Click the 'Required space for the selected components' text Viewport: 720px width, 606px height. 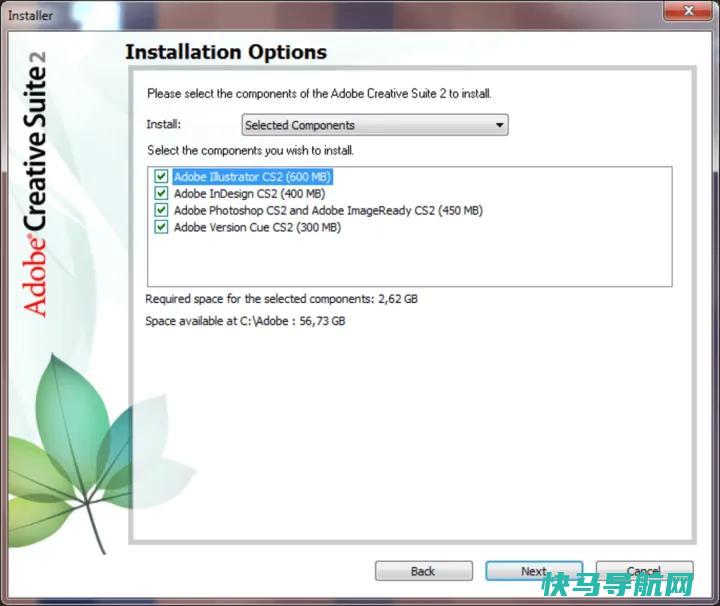coord(281,299)
